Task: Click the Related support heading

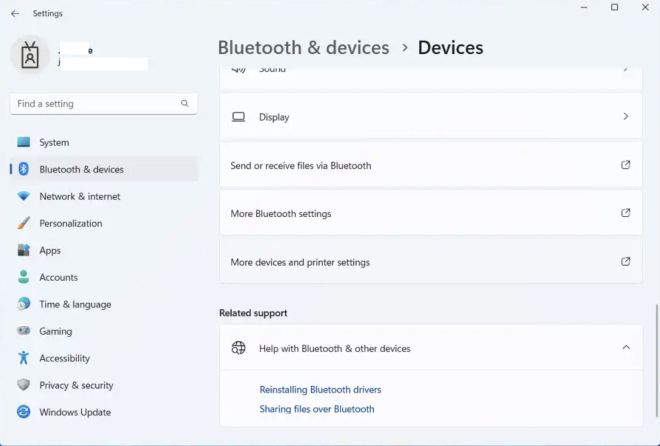Action: tap(253, 313)
